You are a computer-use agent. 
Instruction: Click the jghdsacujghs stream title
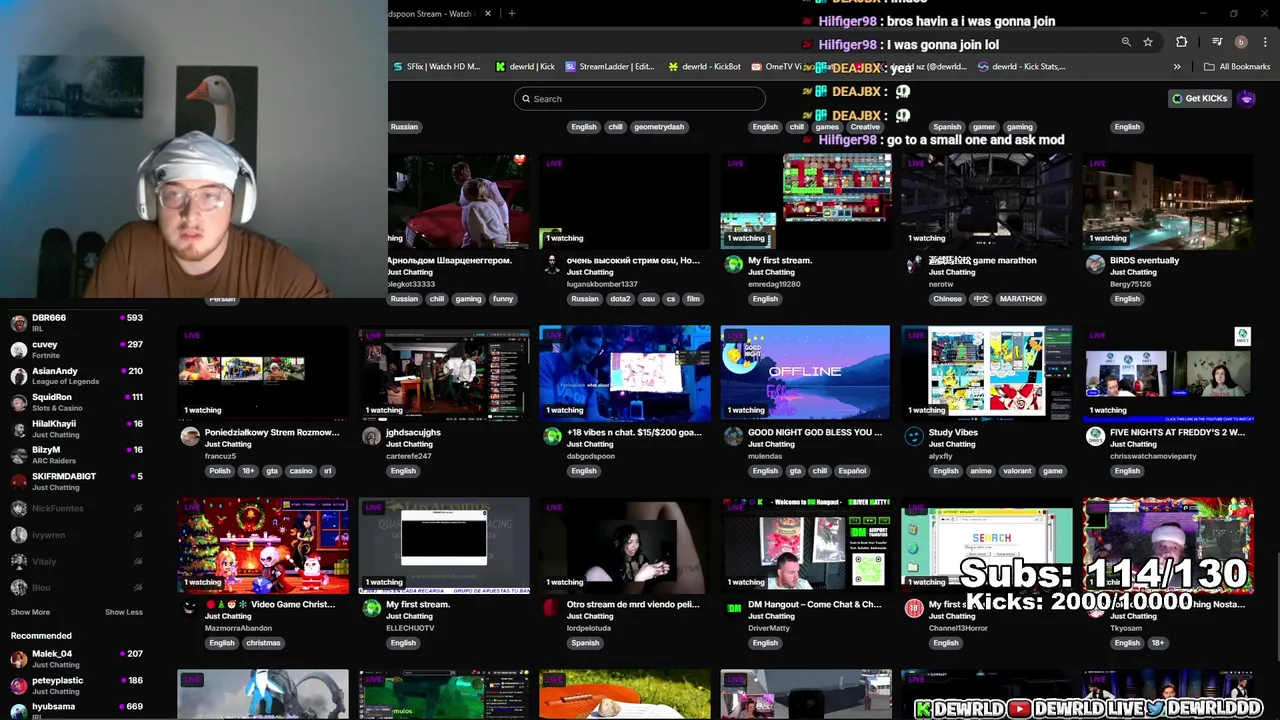pos(413,433)
